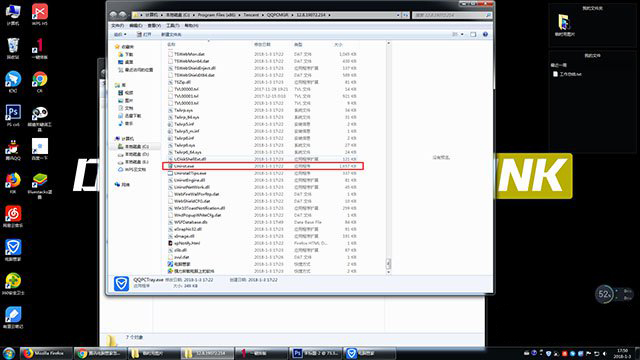Refresh the Explorer address bar
Viewport: 640px width, 360px height.
tap(406, 15)
